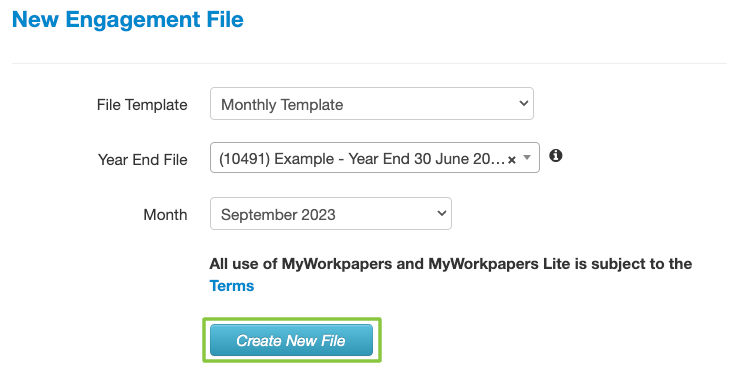The width and height of the screenshot is (736, 368).
Task: Click the September 2023 selected value text
Action: pos(278,215)
